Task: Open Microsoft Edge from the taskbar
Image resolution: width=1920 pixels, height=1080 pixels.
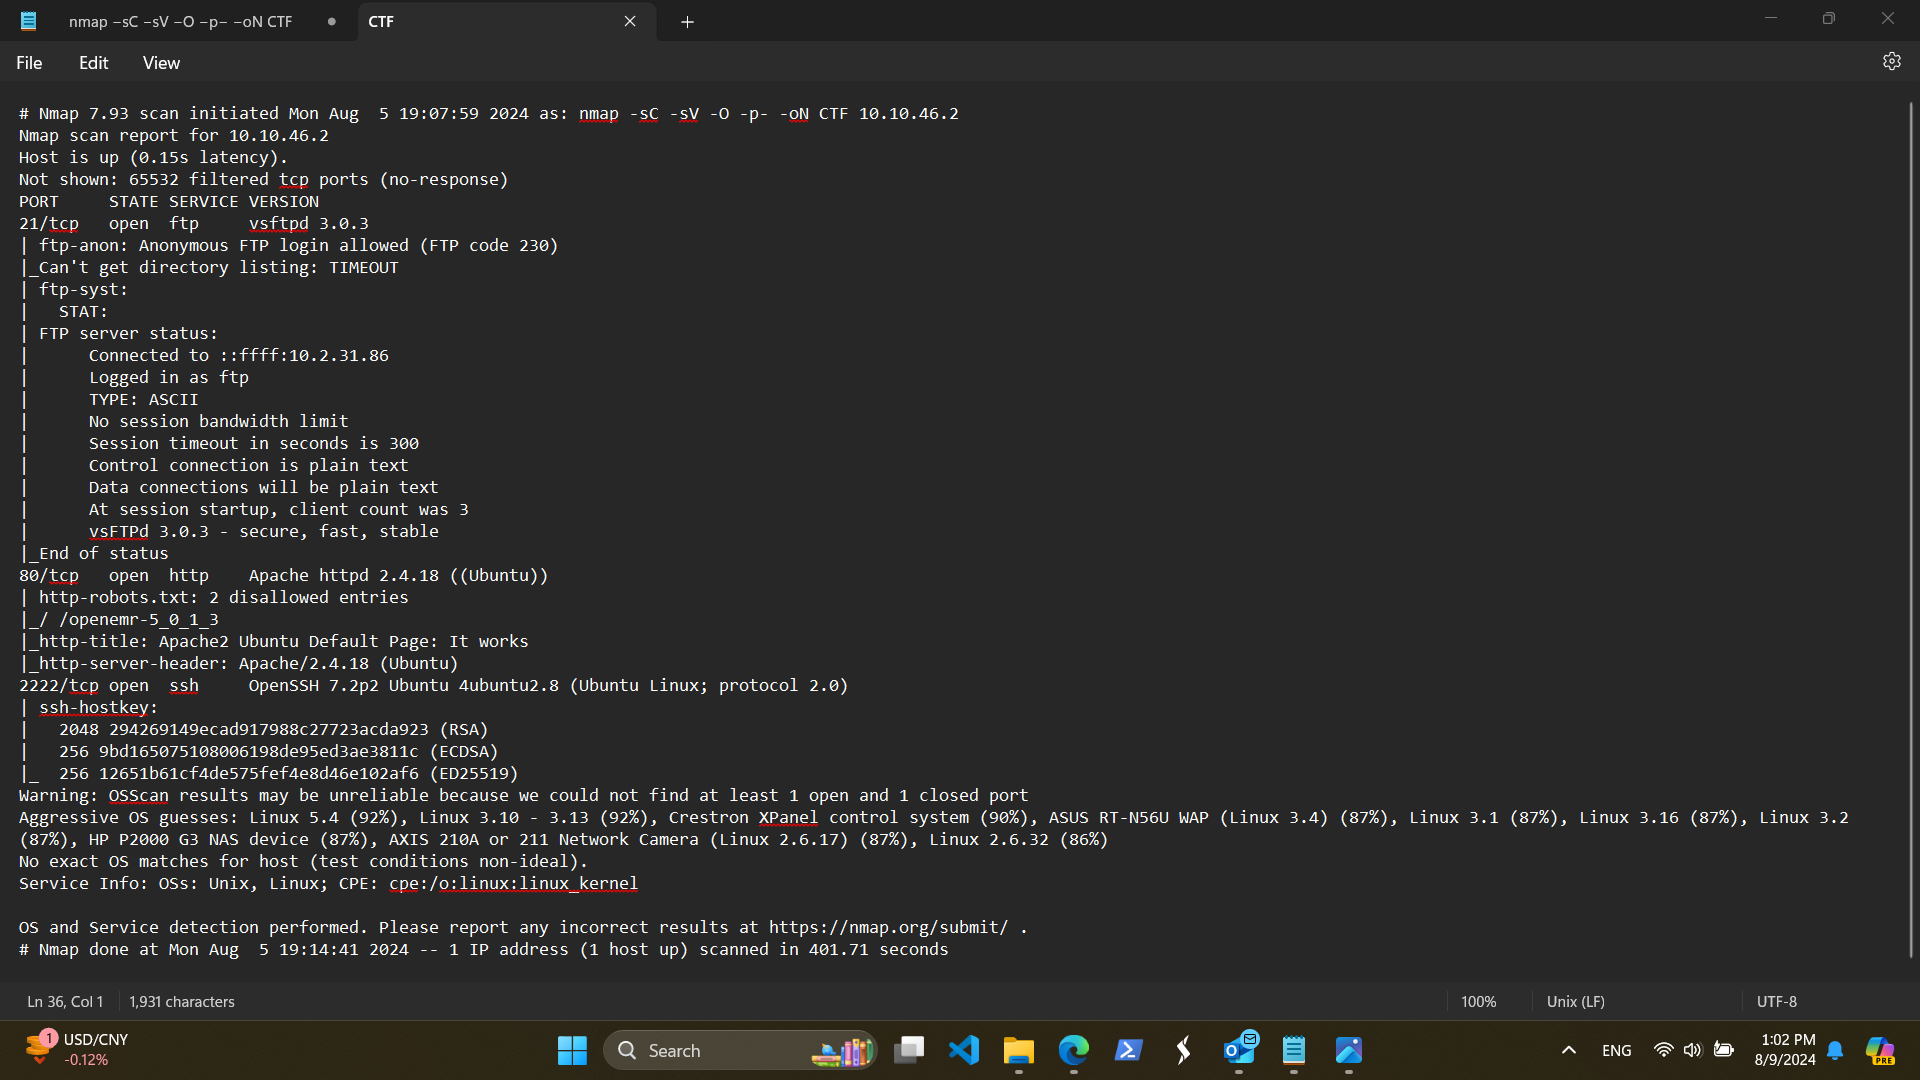Action: click(x=1073, y=1050)
